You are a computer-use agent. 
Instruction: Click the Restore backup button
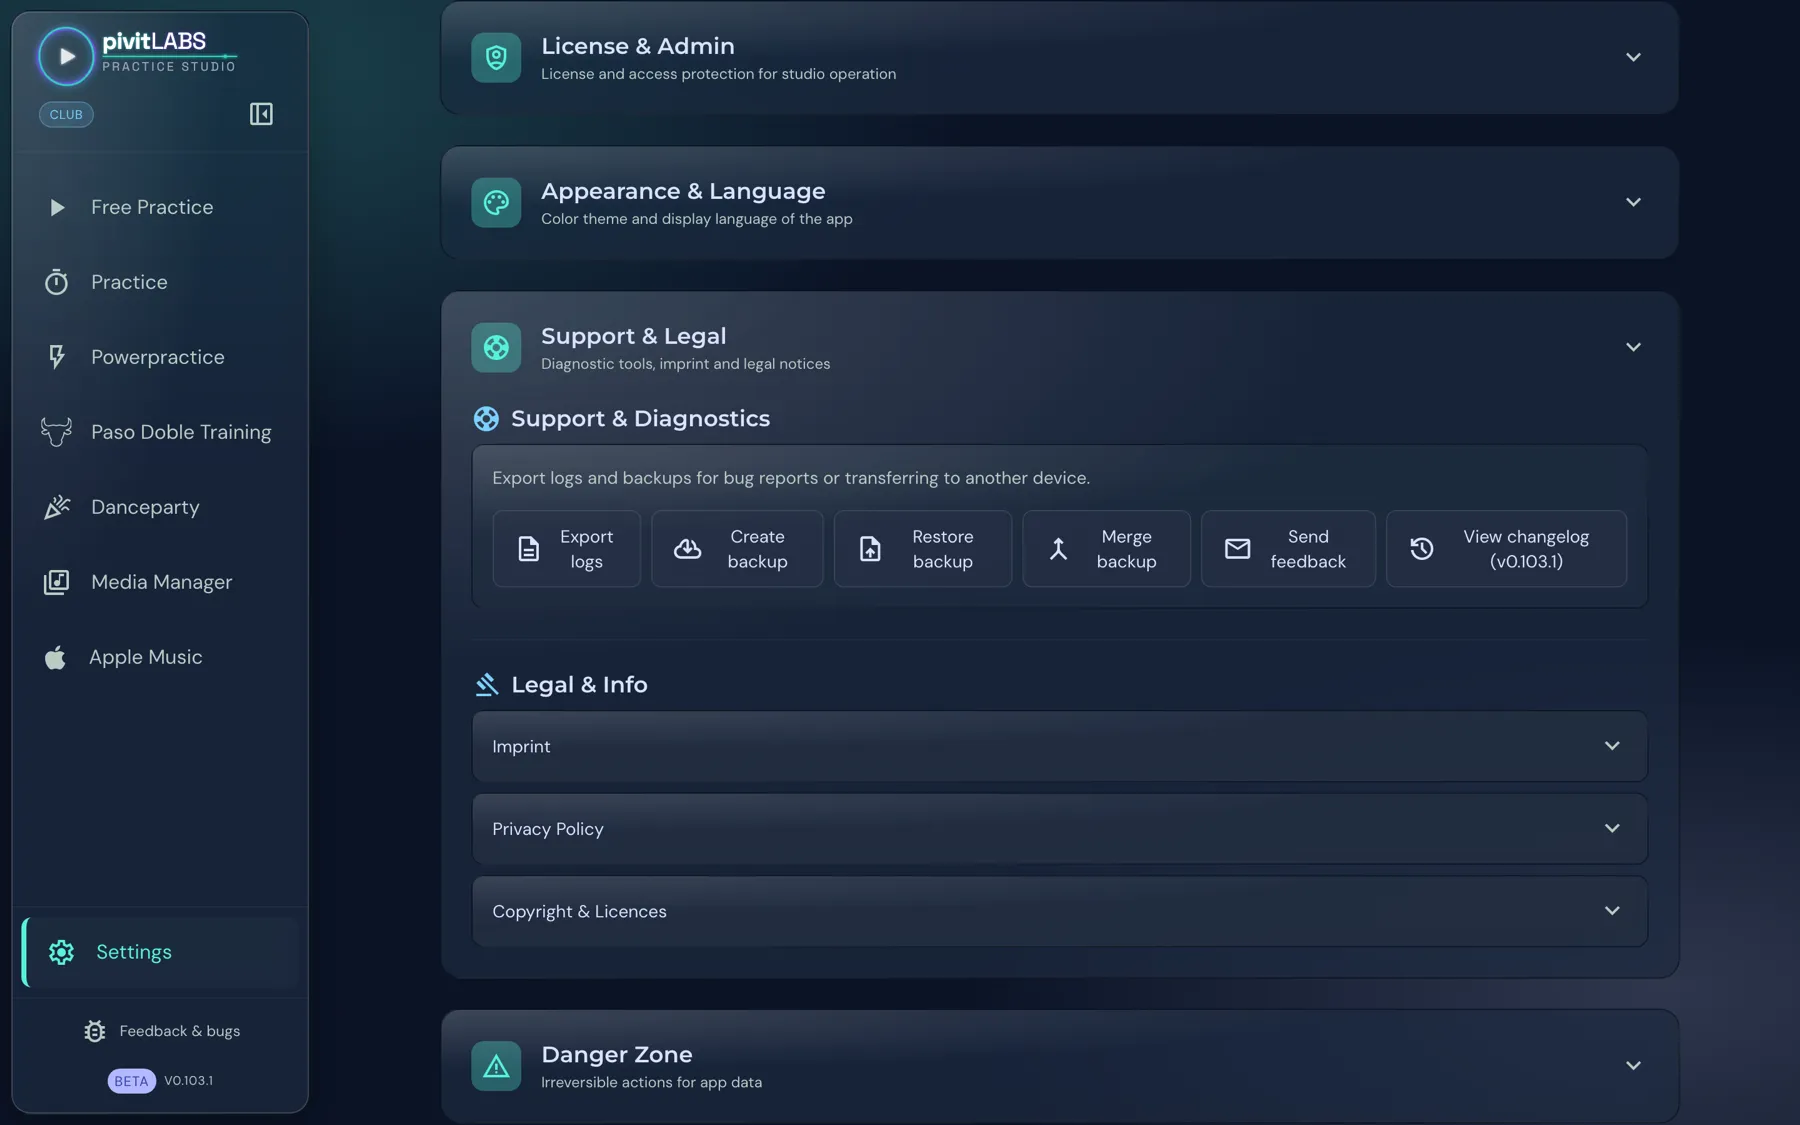tap(922, 549)
